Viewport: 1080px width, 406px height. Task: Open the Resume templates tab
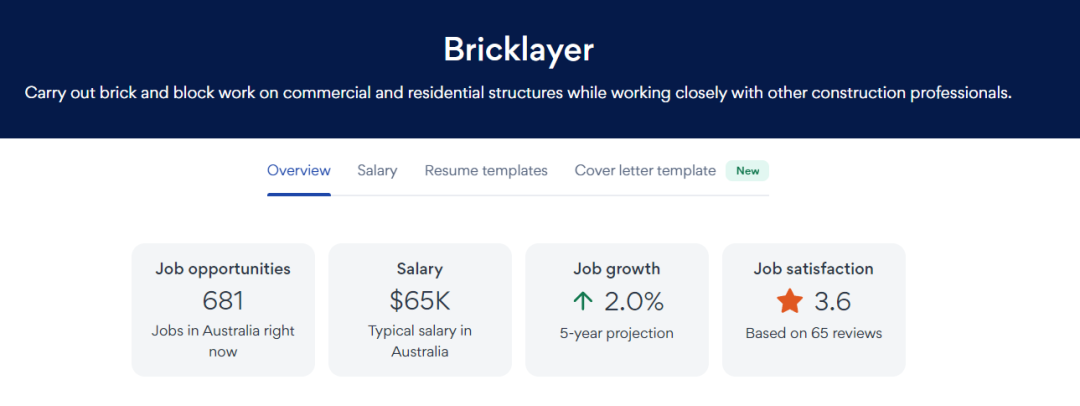point(486,170)
